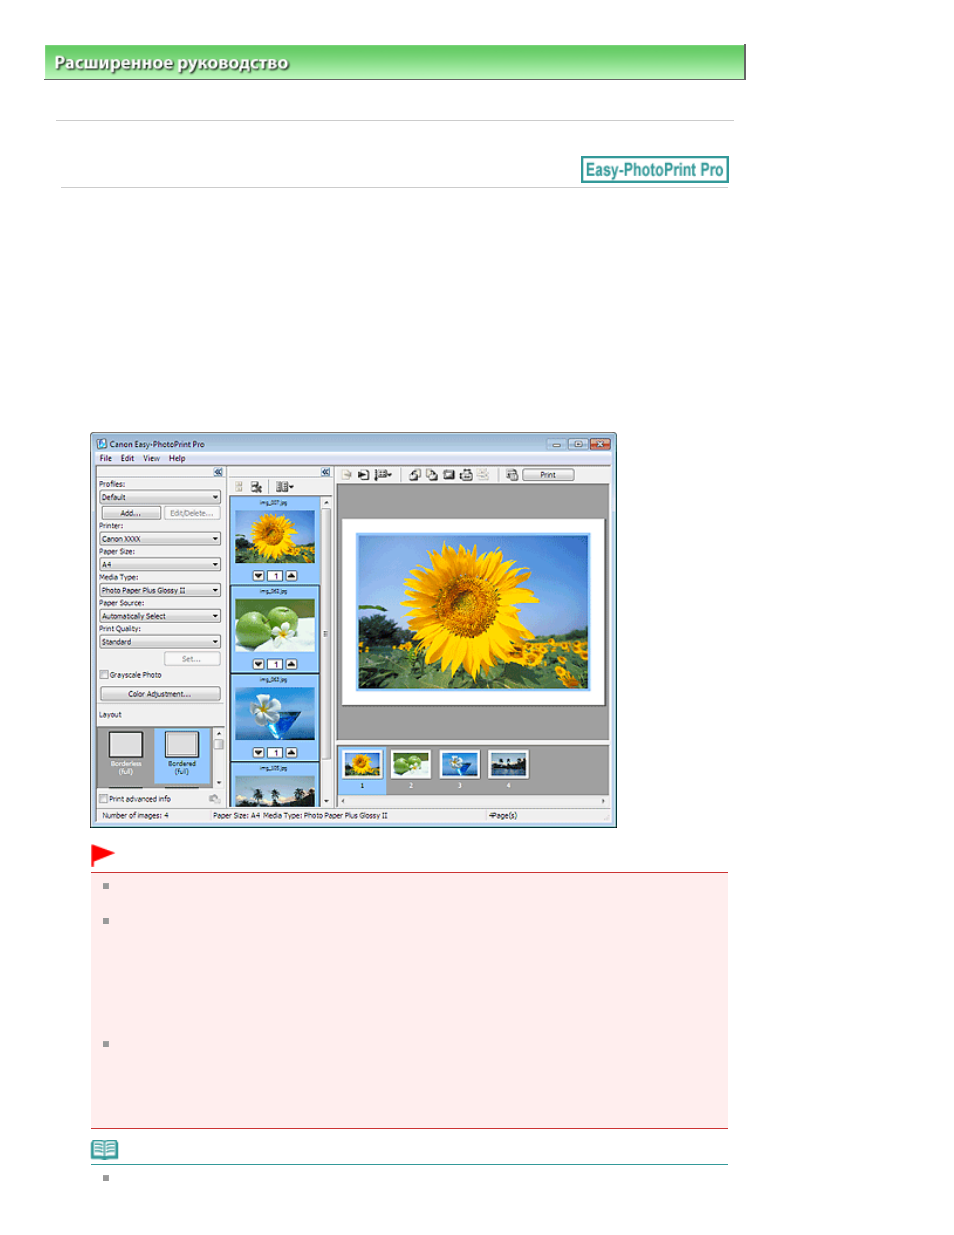This screenshot has width=954, height=1235.
Task: Open the thumbnail view size dropdown icon
Action: point(285,487)
